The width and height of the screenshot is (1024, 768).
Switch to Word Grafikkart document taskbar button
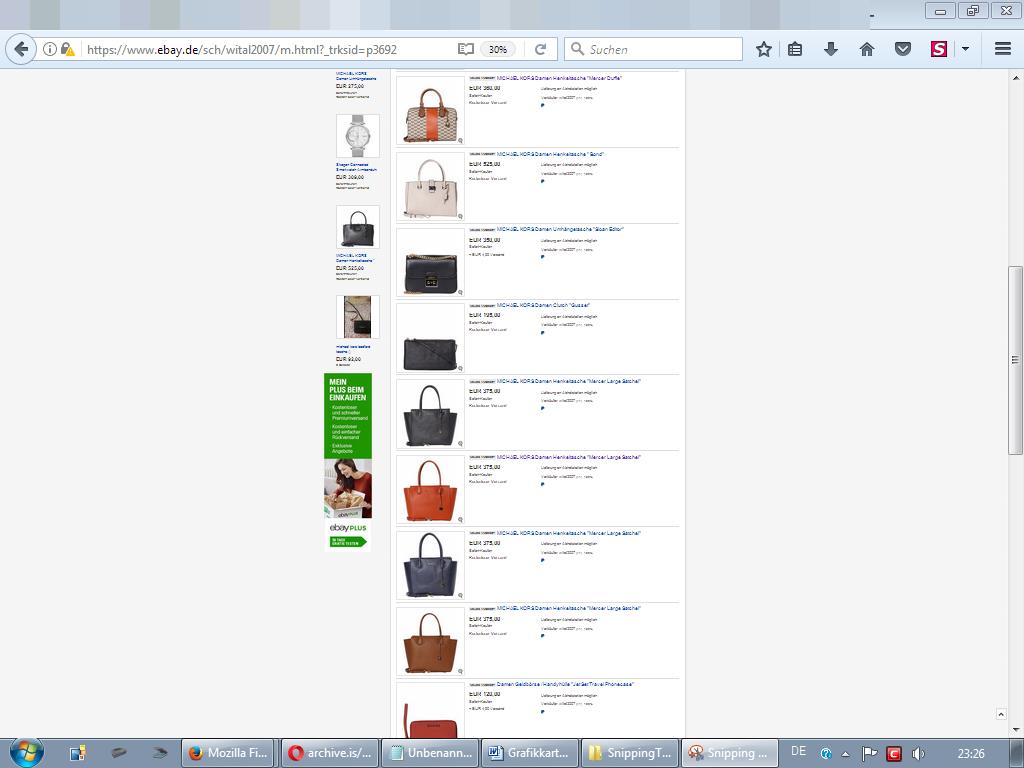[x=530, y=753]
